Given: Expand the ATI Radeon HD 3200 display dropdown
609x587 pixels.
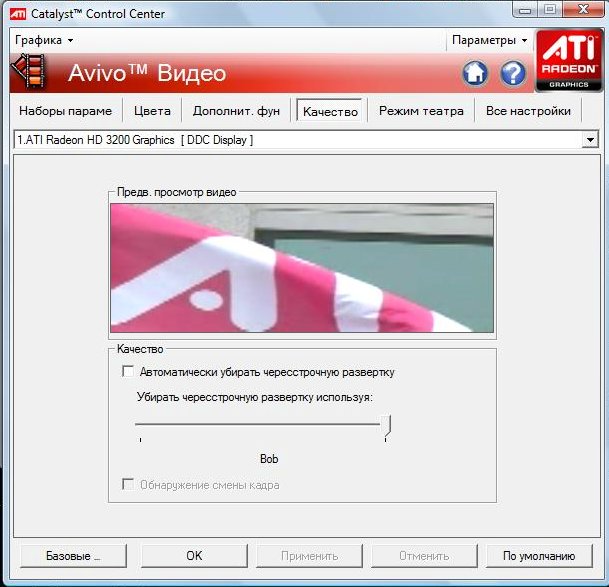Looking at the screenshot, I should (590, 139).
